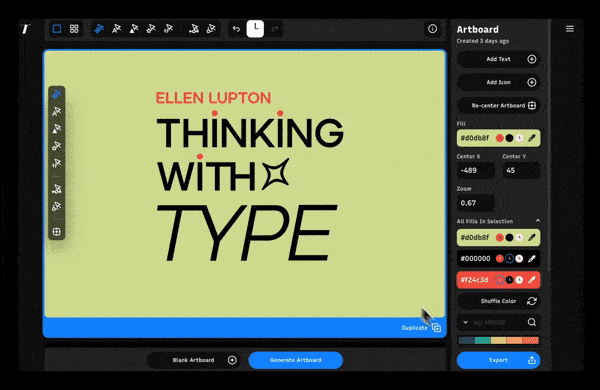Select the TYPE text on canvas
This screenshot has width=600, height=390.
pos(246,233)
